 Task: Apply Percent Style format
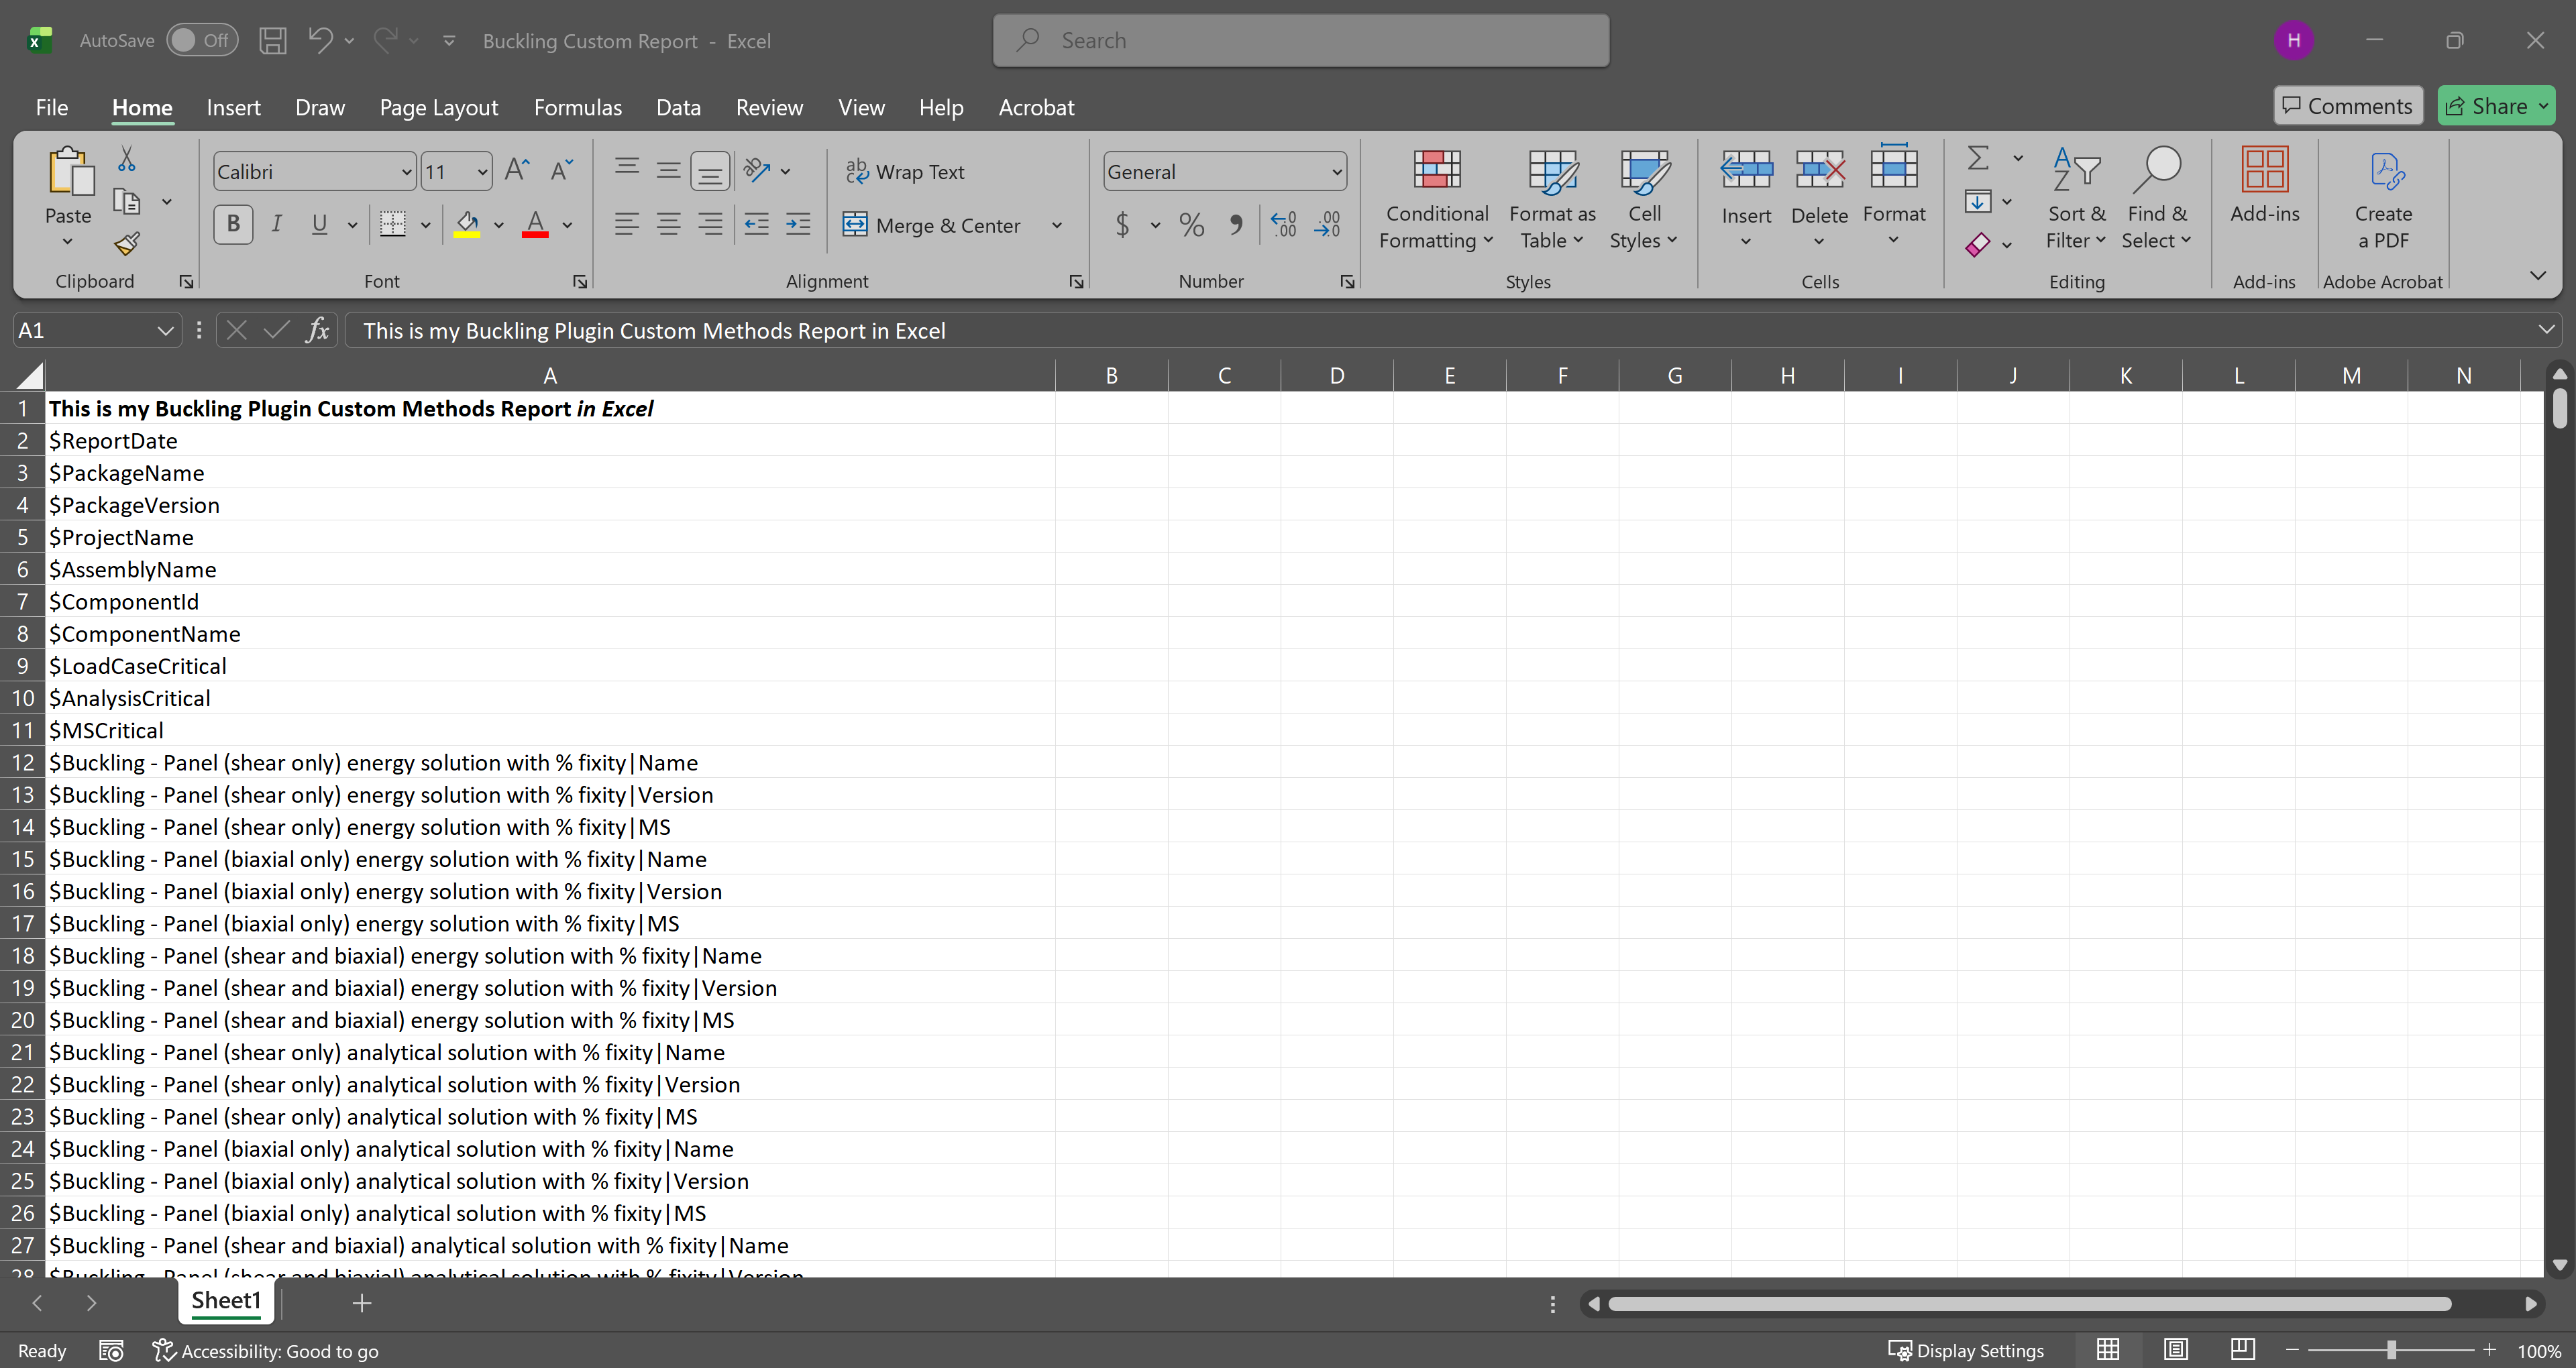pos(1191,225)
